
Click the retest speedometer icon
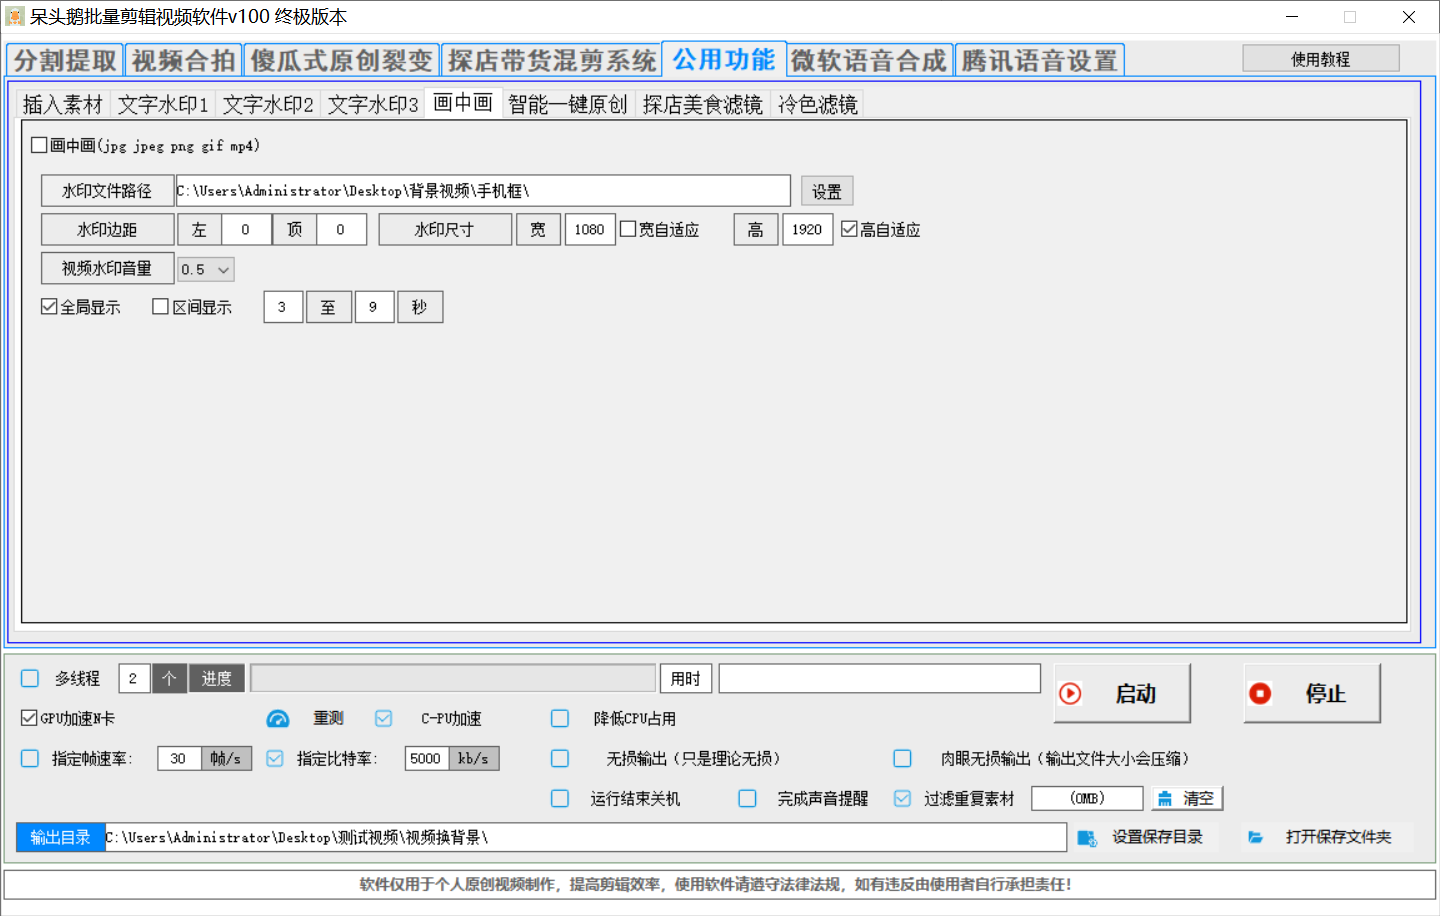(278, 719)
